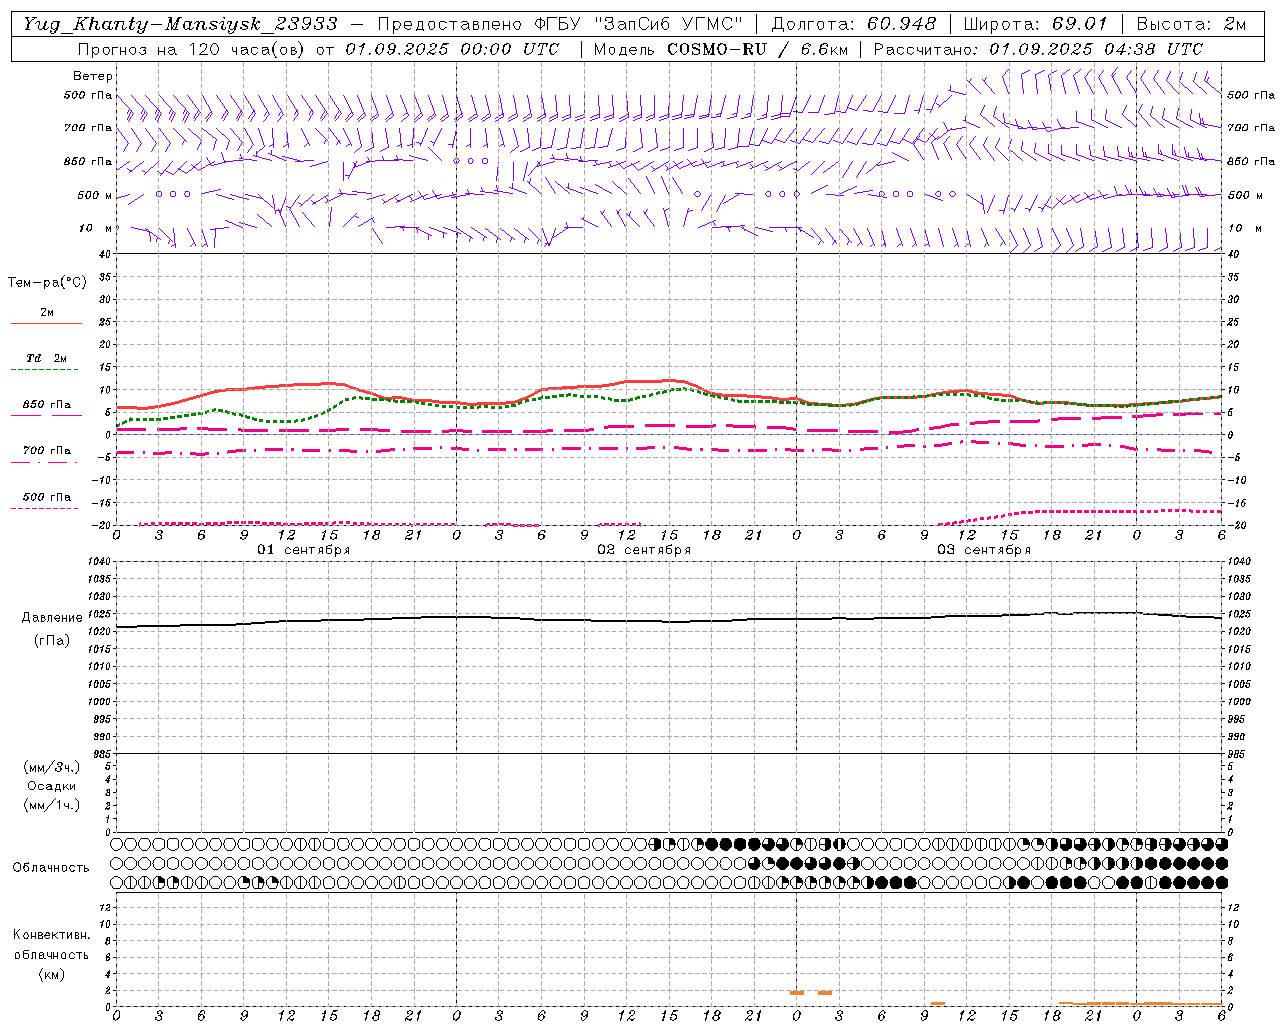
Task: Click the text Предоставлено ФГБУ "ЗапСиб УГМС"
Action: click(x=560, y=24)
